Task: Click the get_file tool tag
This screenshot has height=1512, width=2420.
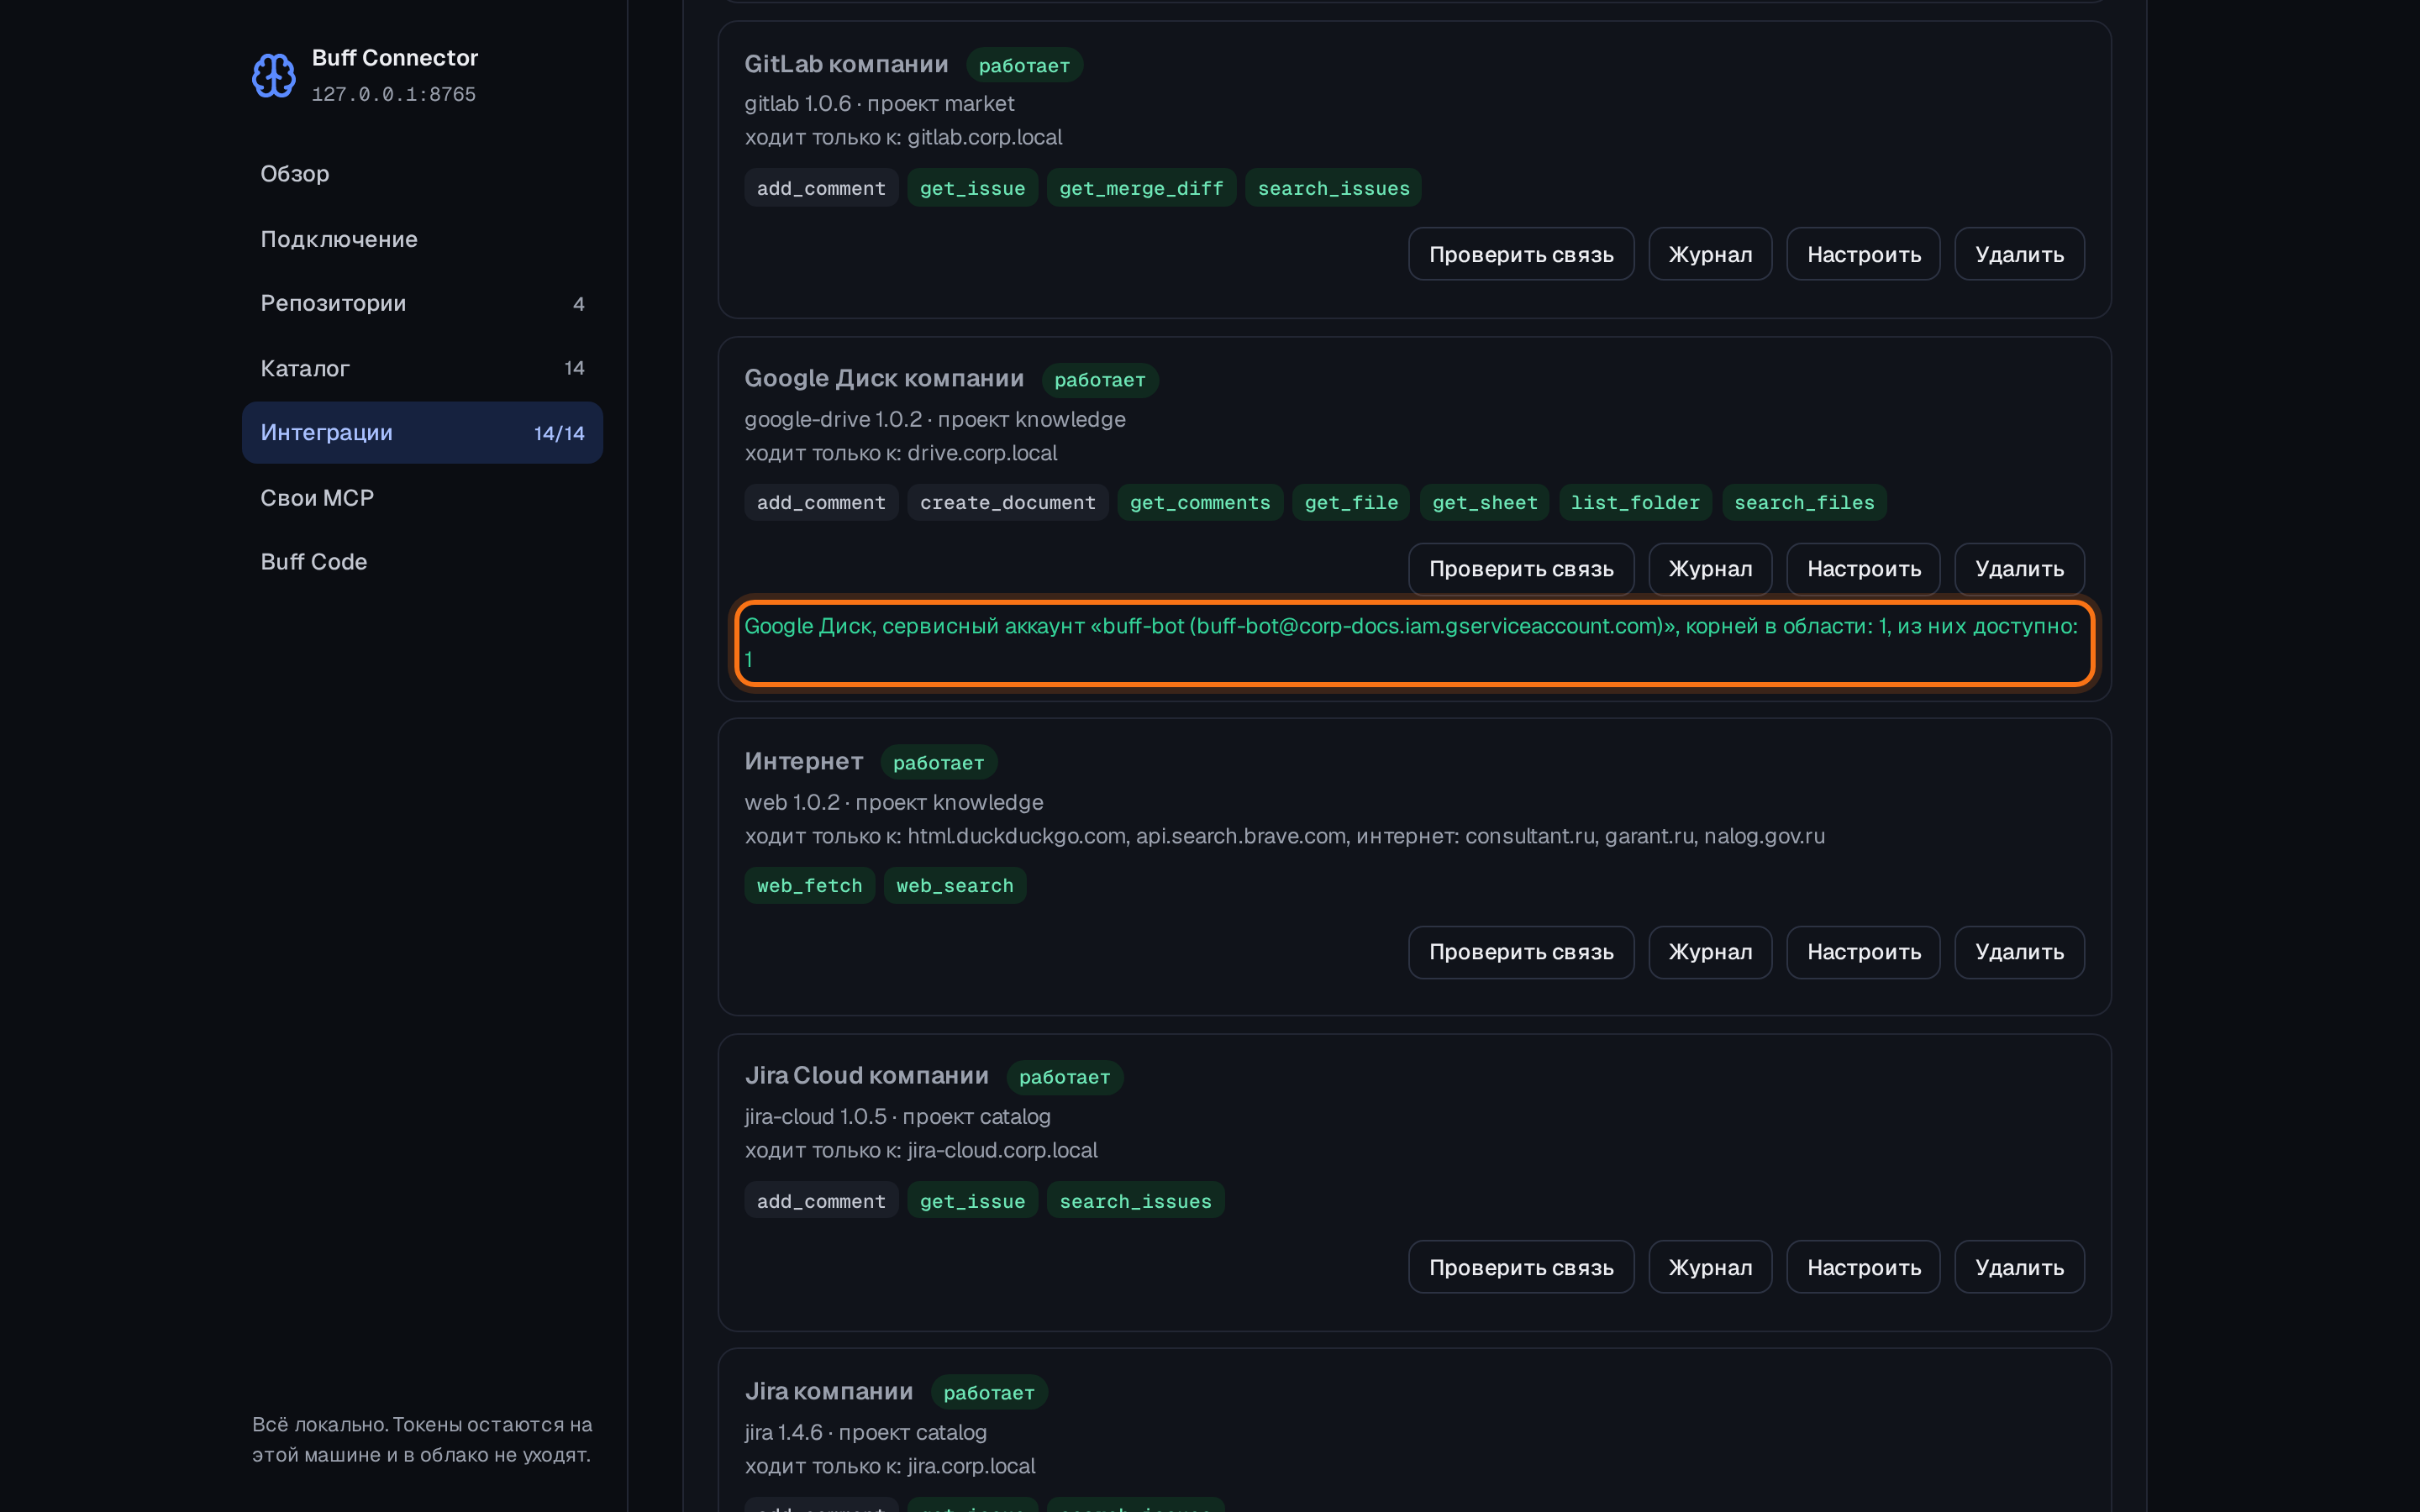Action: coord(1351,502)
